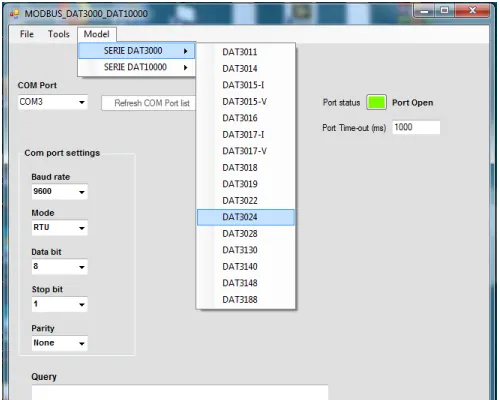Screen dimensions: 500x400
Task: Click the SERIE DAT10000 submenu arrow
Action: click(x=186, y=68)
